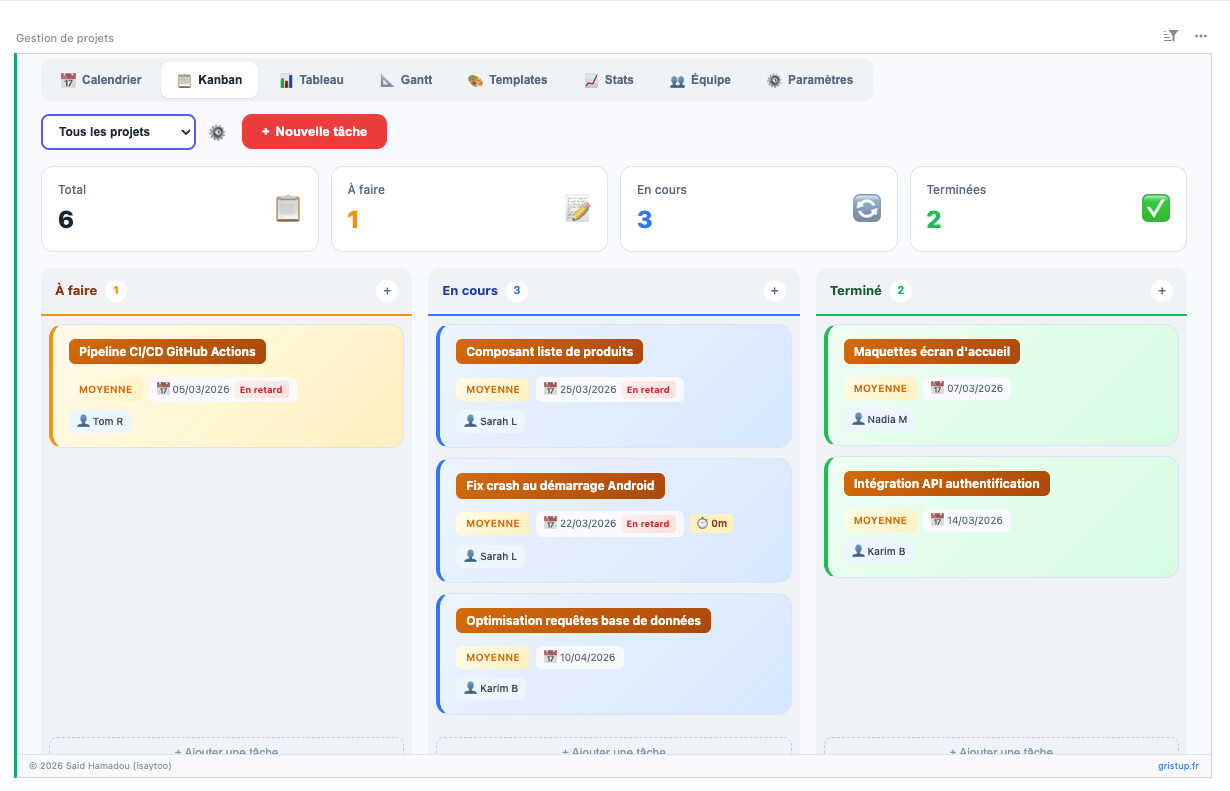Expand the project selector chevron

click(x=184, y=131)
